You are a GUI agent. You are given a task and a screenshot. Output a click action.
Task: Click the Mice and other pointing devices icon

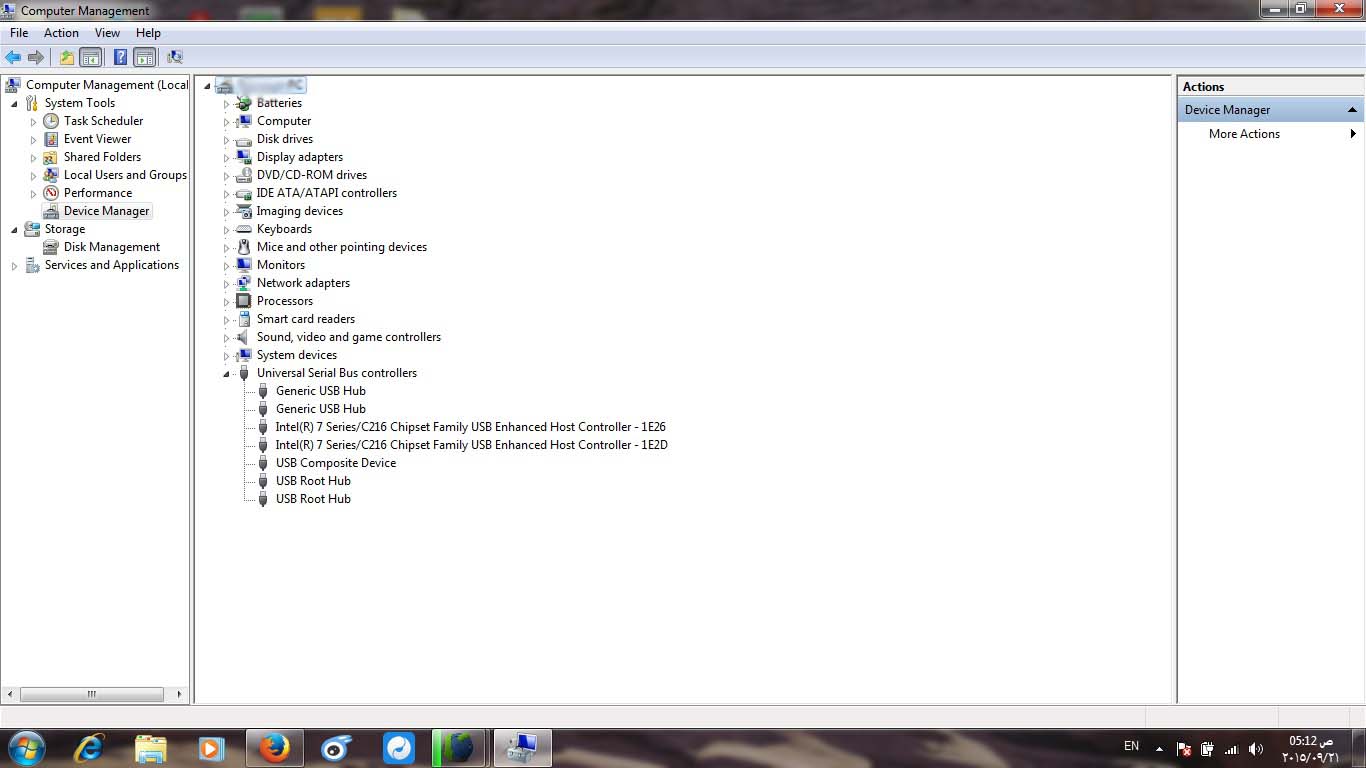coord(243,247)
